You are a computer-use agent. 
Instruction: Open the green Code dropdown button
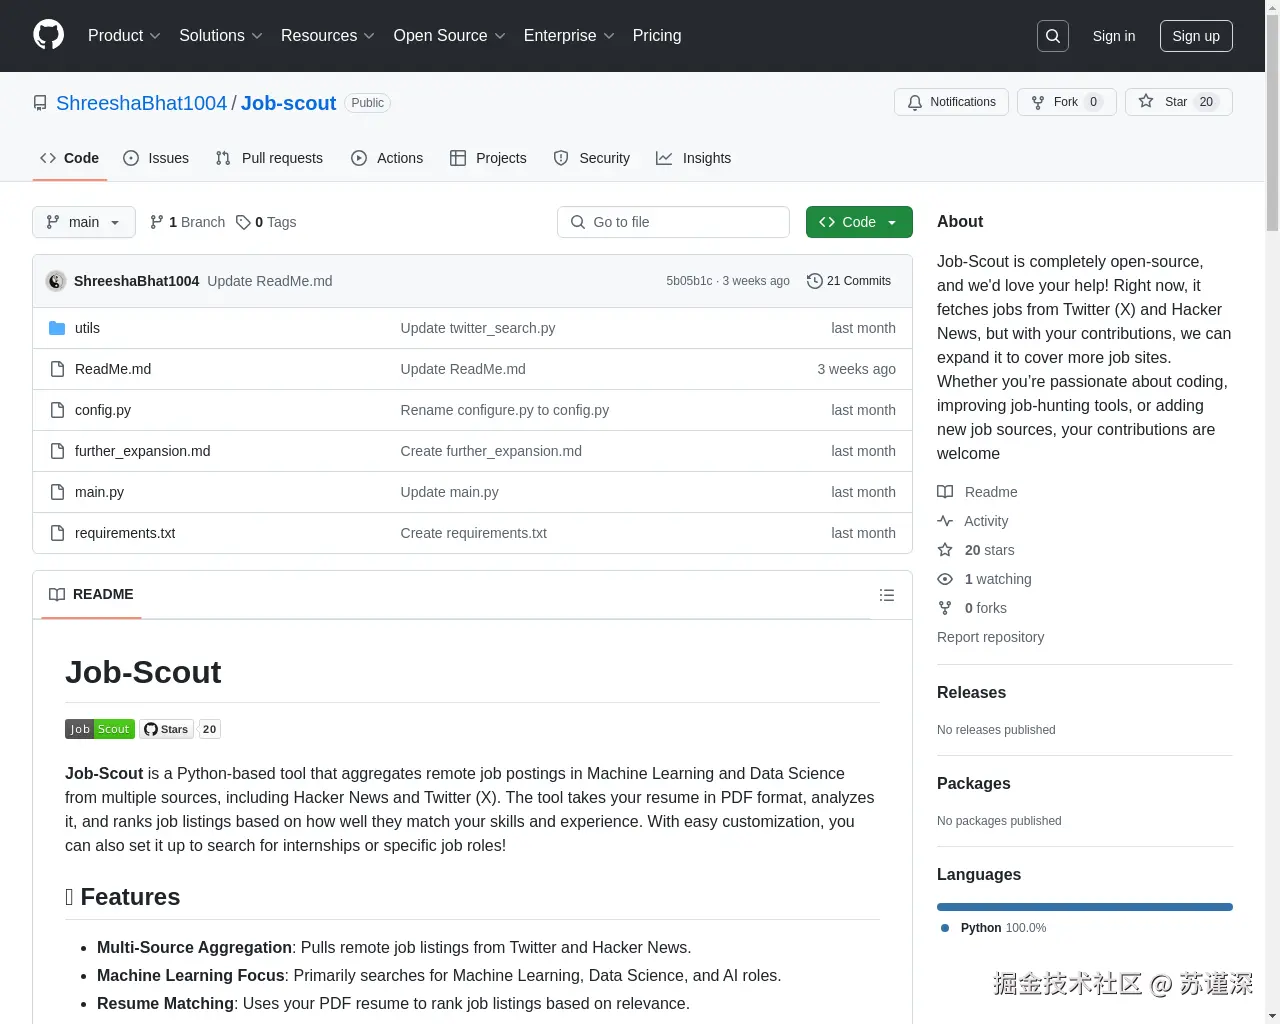pos(859,222)
